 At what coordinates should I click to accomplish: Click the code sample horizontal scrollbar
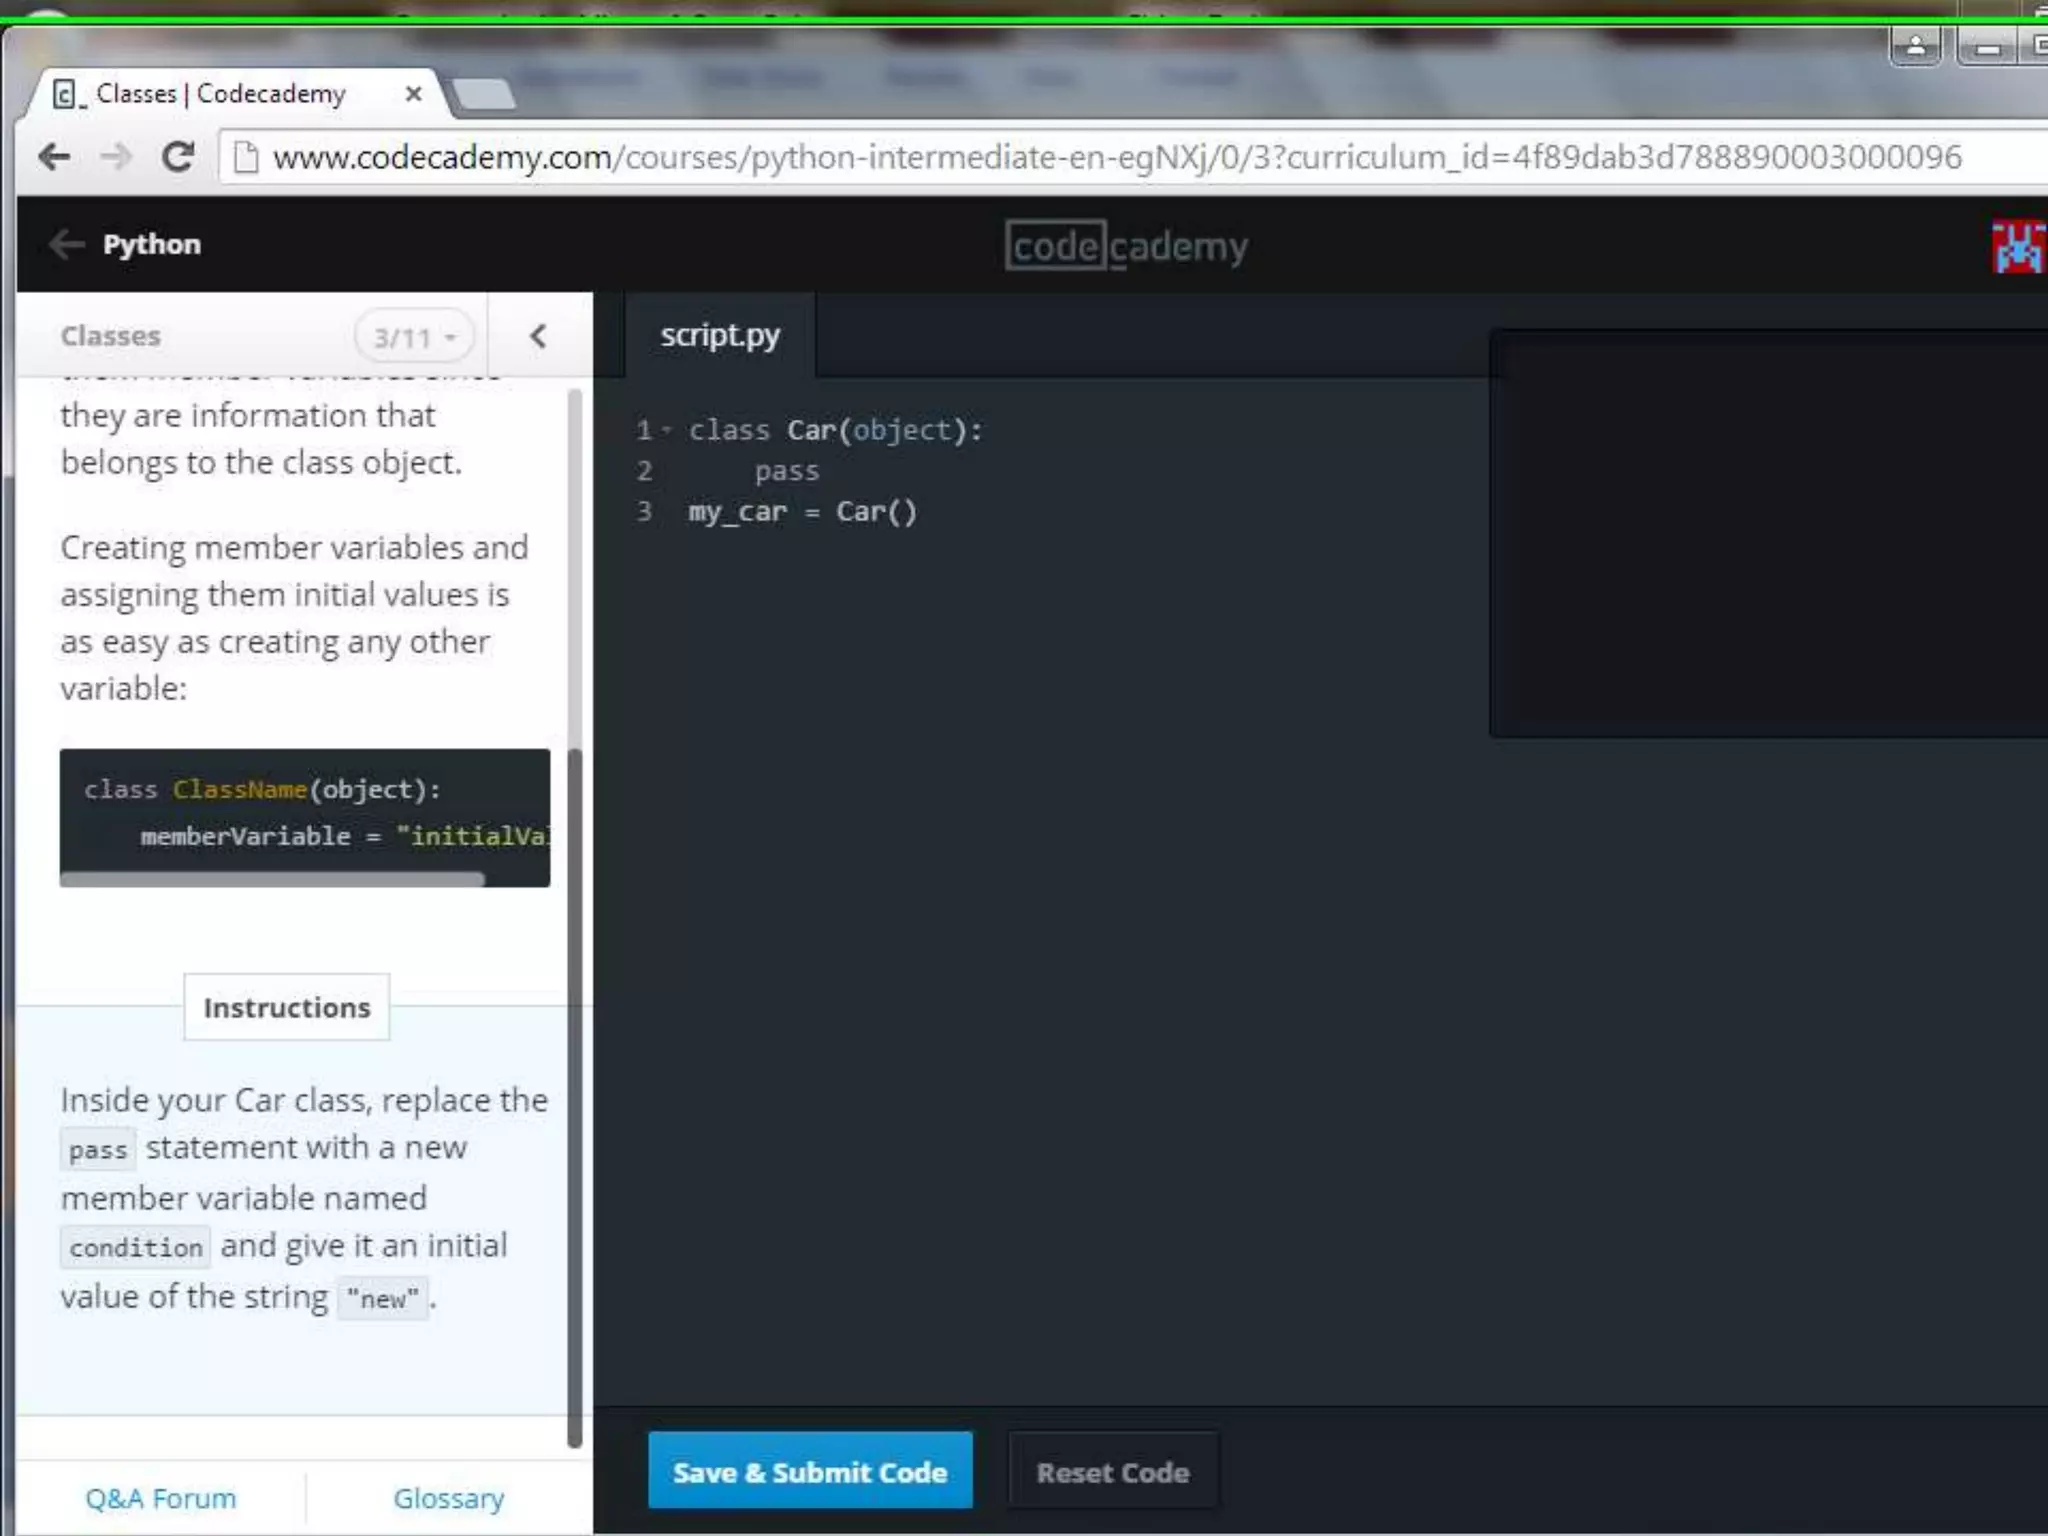click(272, 879)
